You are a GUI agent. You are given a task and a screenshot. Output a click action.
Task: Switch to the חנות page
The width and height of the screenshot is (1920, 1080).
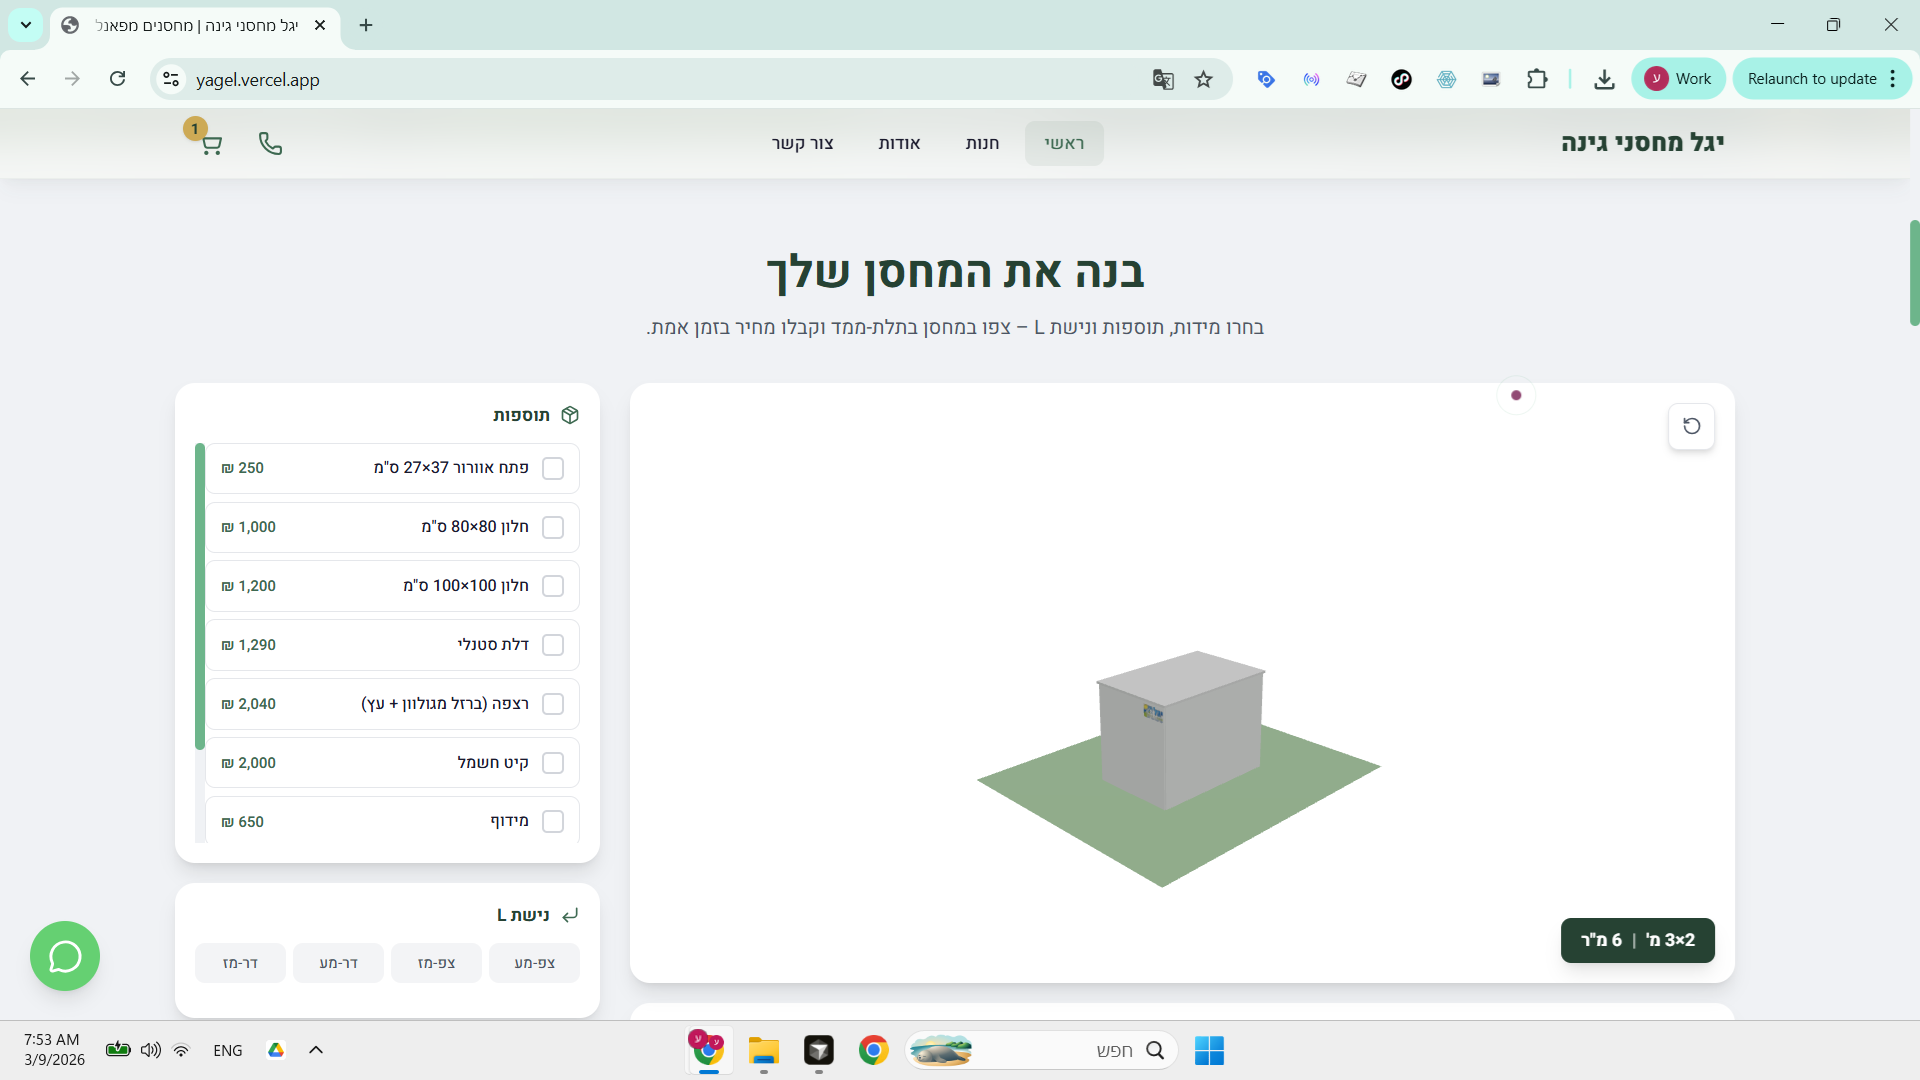[983, 143]
